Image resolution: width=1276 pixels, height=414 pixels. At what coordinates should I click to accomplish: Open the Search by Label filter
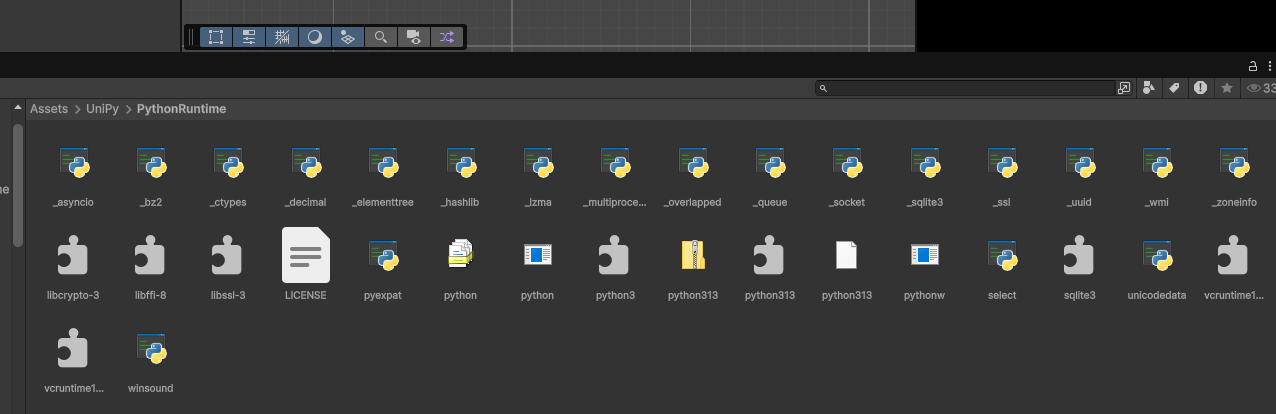click(1175, 88)
